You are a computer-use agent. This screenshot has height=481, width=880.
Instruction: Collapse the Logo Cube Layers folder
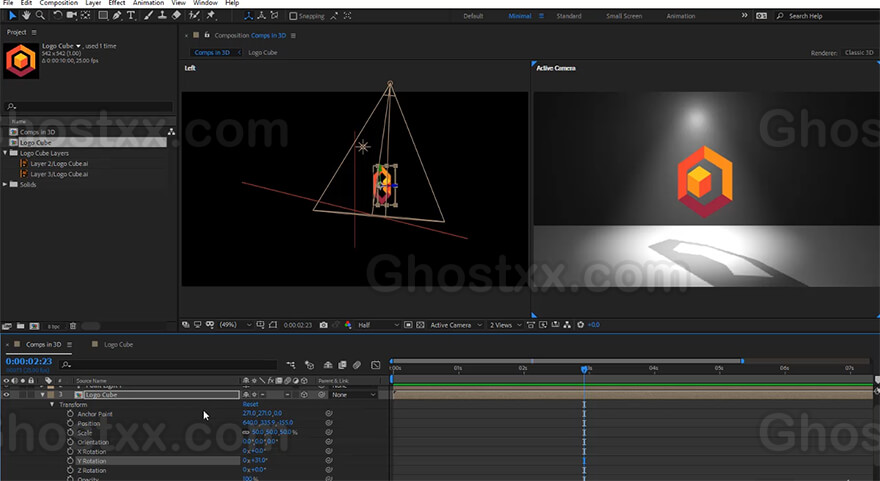6,153
